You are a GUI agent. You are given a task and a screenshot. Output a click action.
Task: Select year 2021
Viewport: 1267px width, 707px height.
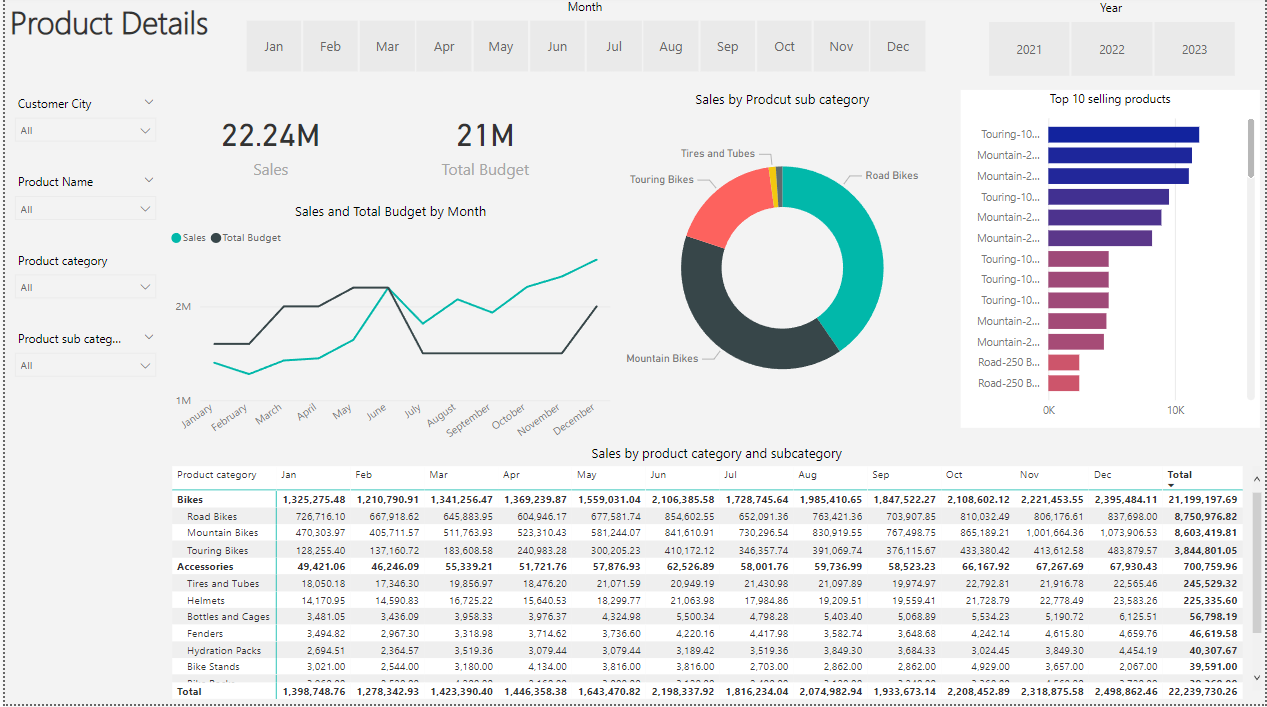(x=1029, y=48)
